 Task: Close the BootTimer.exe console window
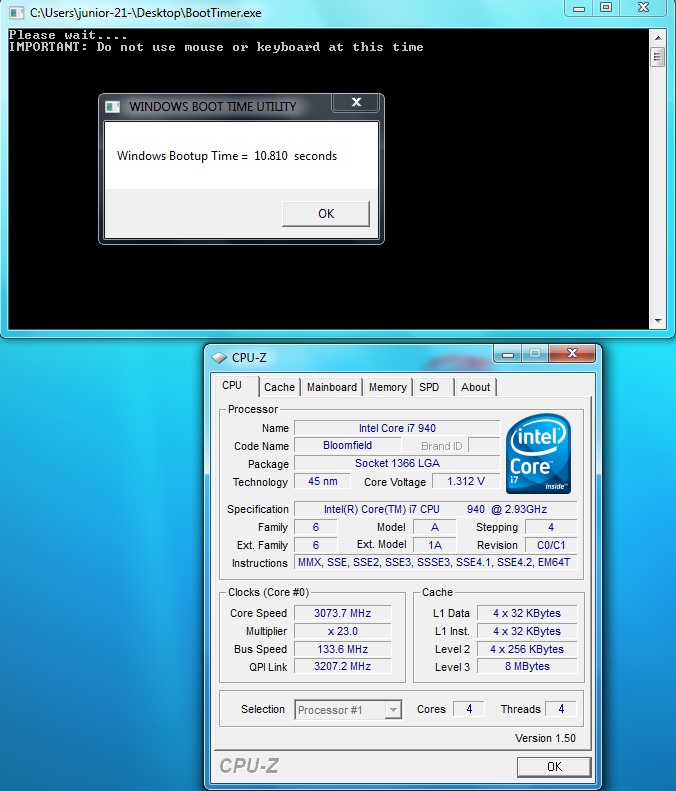643,8
